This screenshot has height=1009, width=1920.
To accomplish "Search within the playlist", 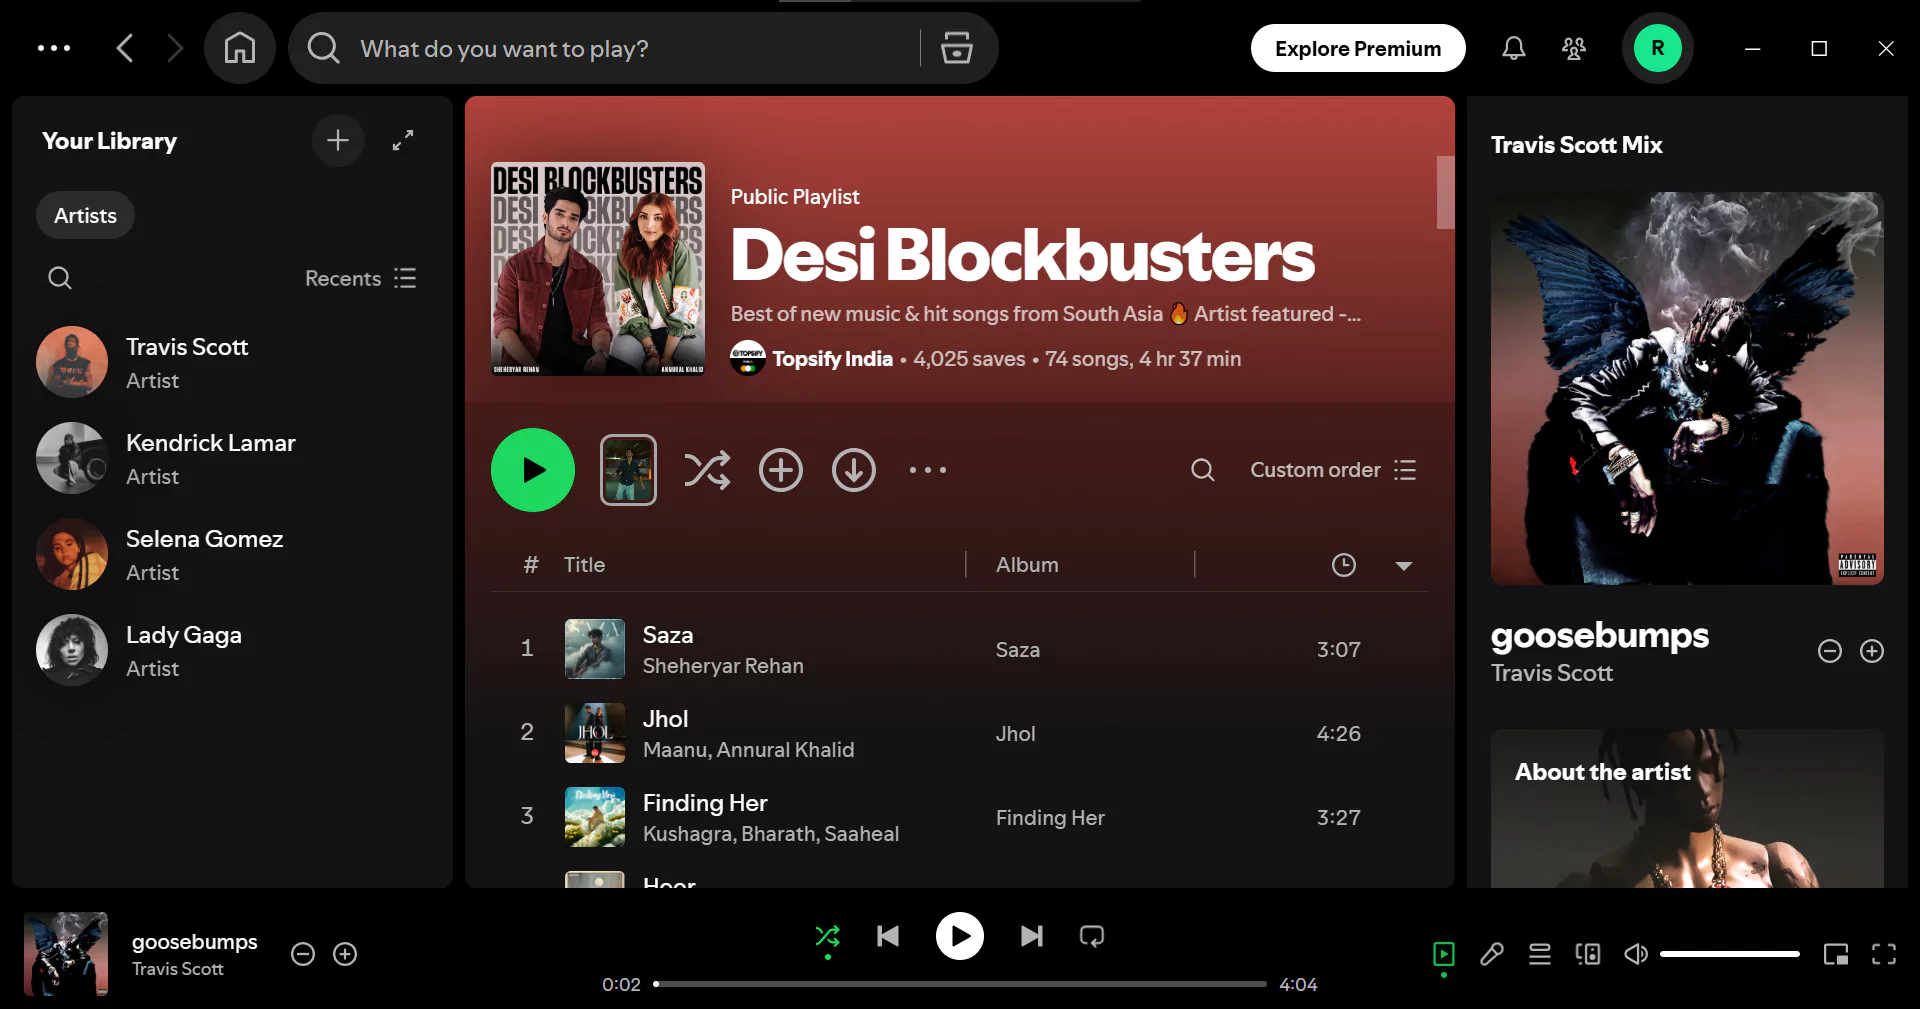I will click(x=1203, y=470).
